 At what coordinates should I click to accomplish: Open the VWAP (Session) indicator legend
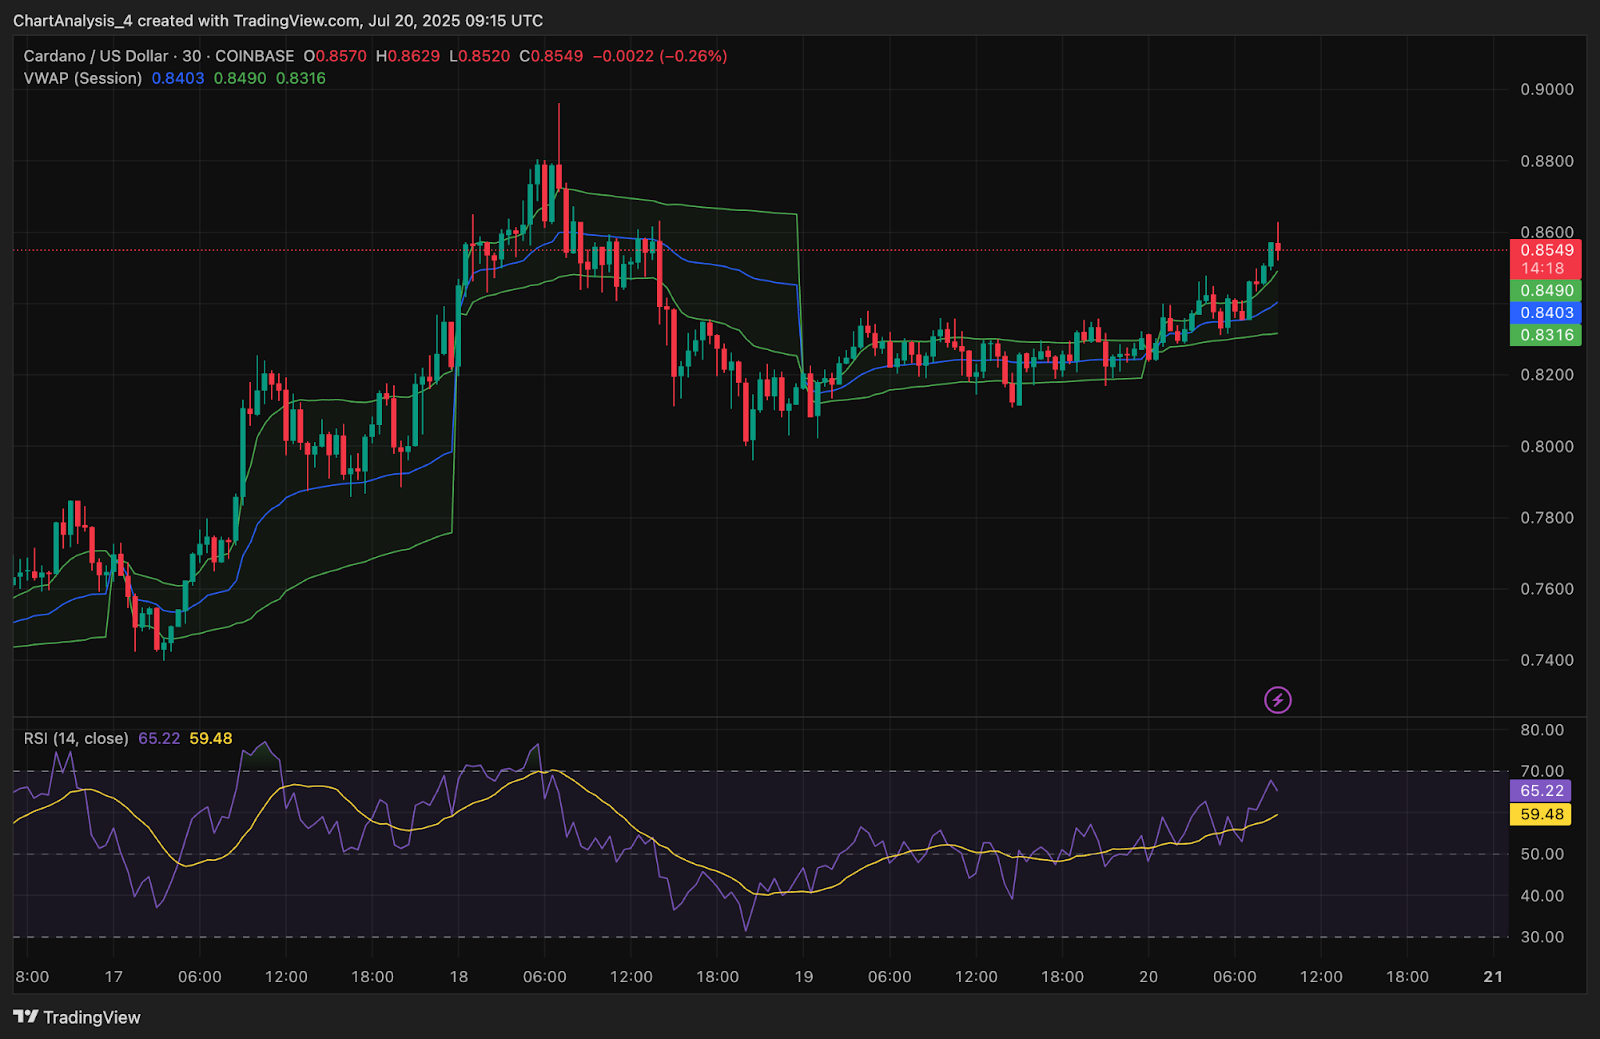83,78
